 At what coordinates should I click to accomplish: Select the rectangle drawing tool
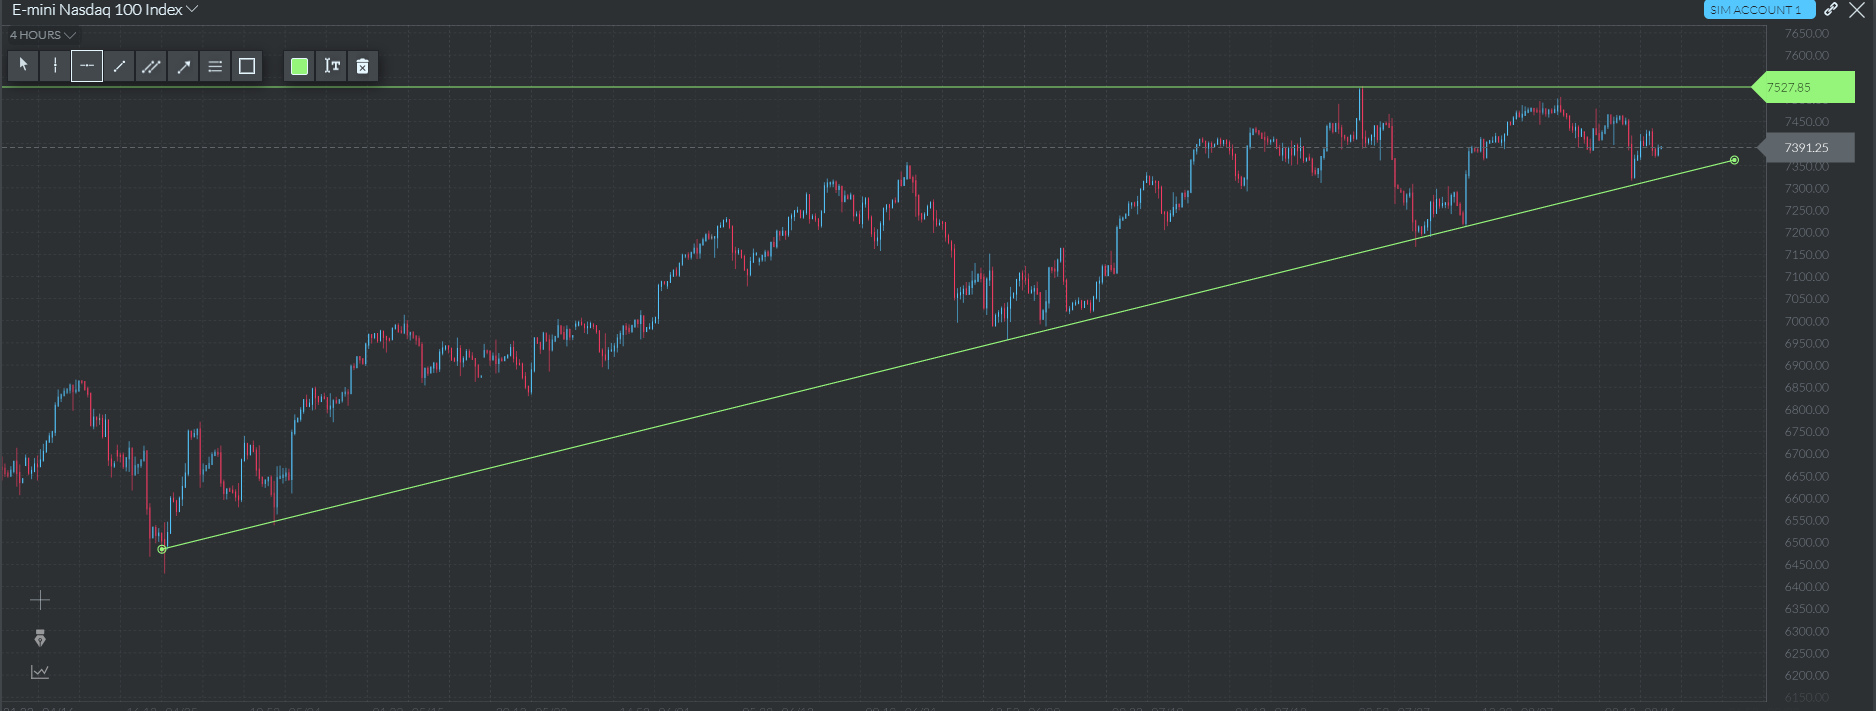coord(247,66)
